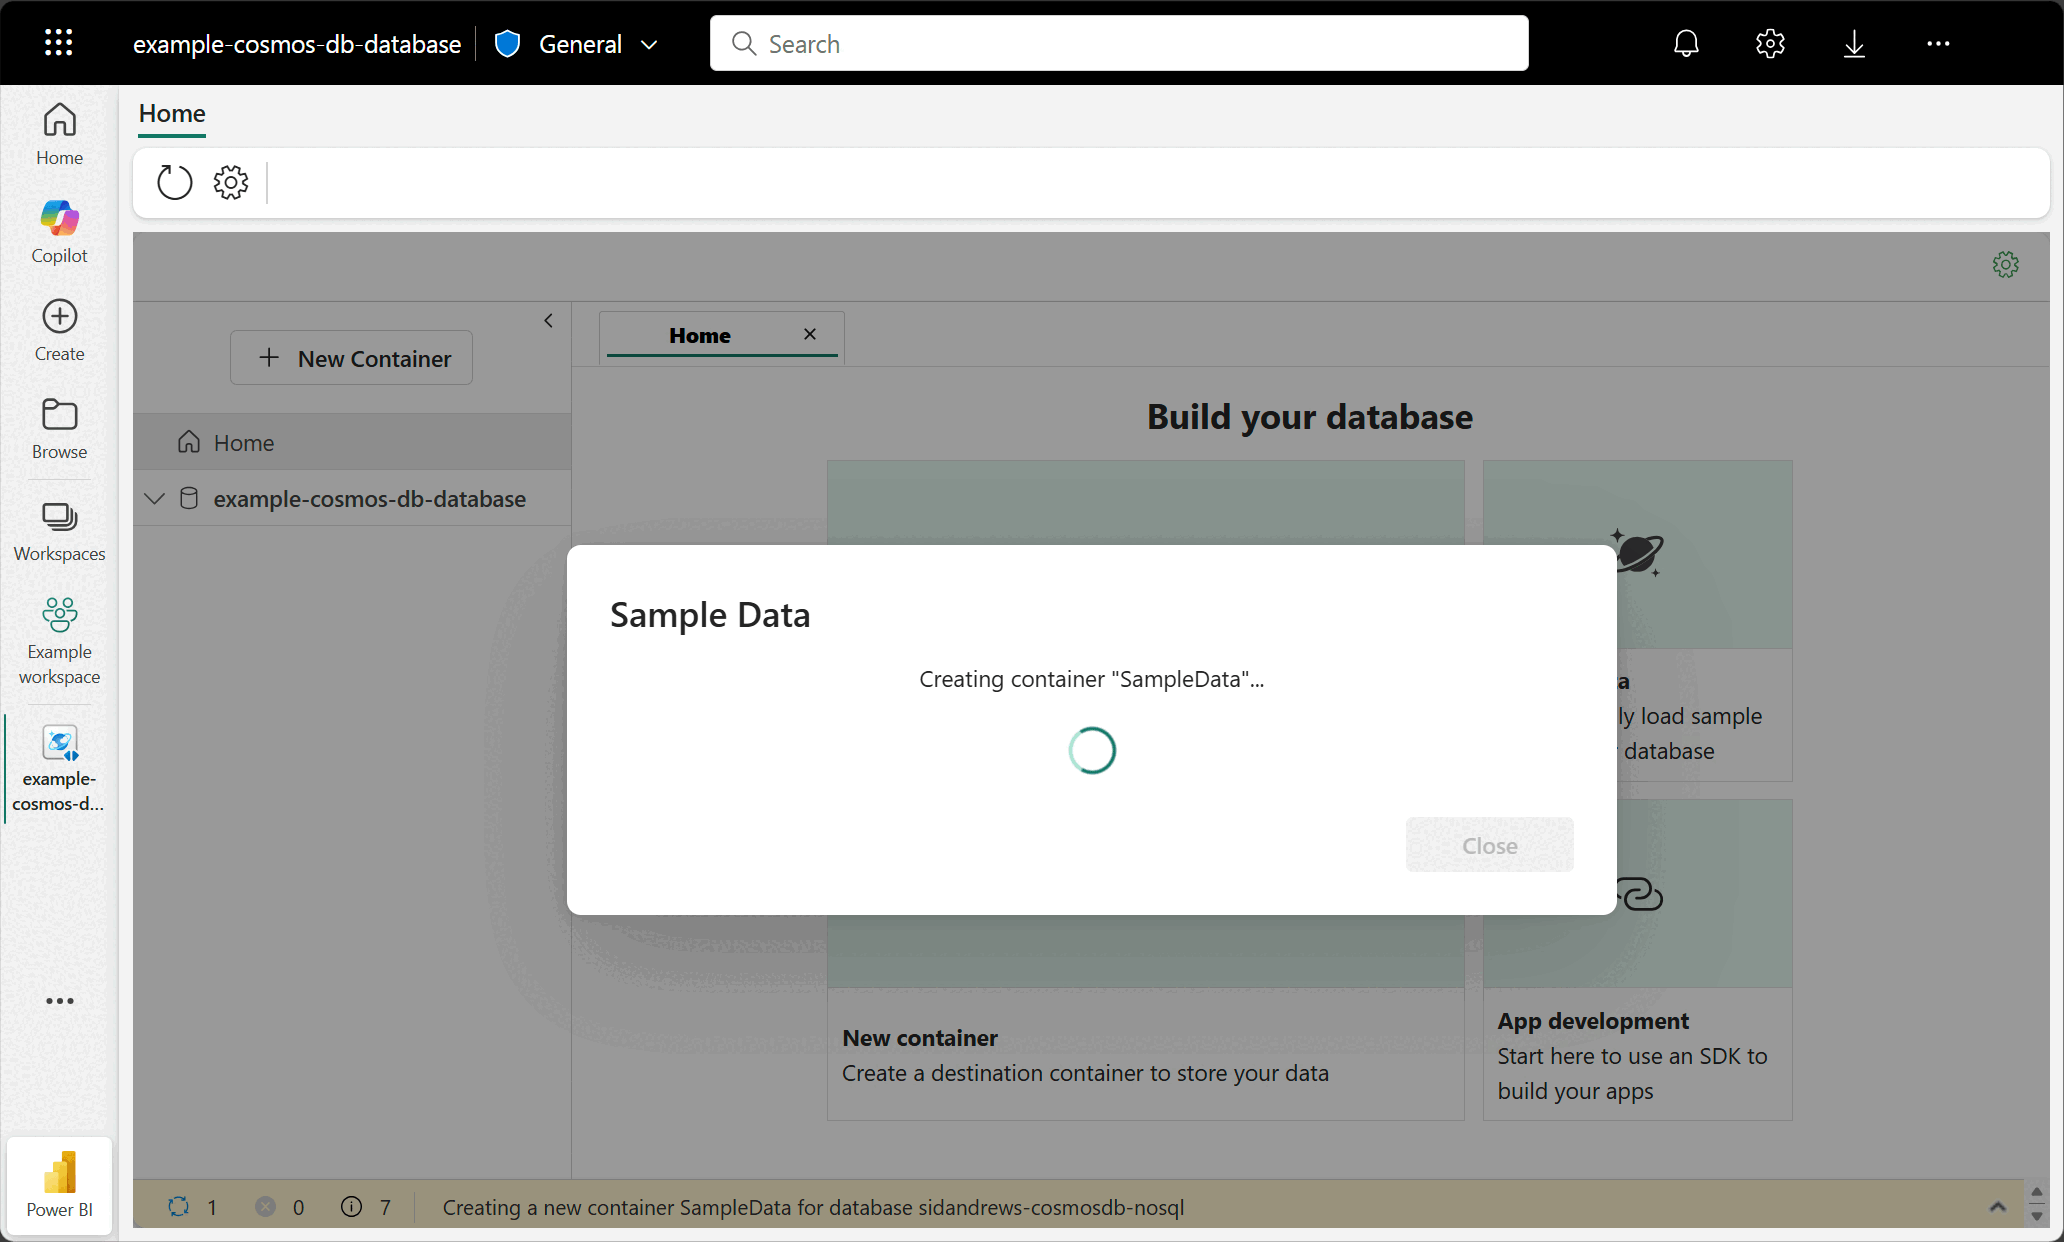This screenshot has height=1242, width=2064.
Task: Open the General sensitivity dropdown
Action: pyautogui.click(x=598, y=44)
